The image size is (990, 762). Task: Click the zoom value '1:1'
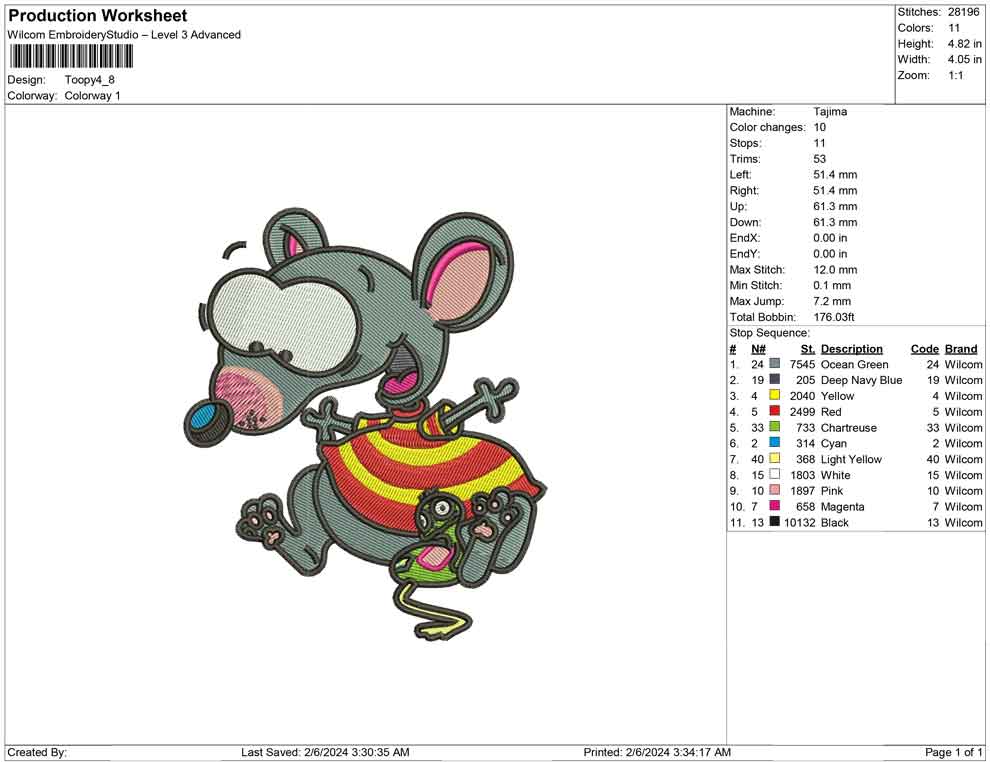956,75
